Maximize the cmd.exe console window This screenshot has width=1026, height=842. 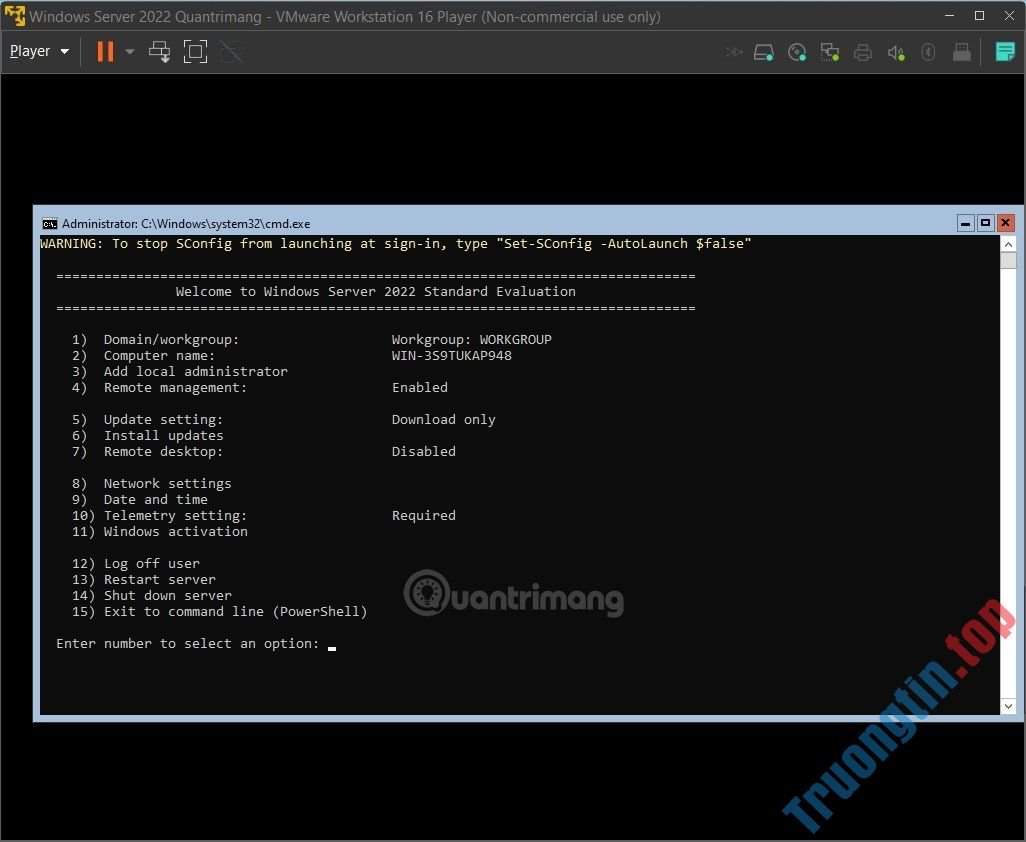985,223
